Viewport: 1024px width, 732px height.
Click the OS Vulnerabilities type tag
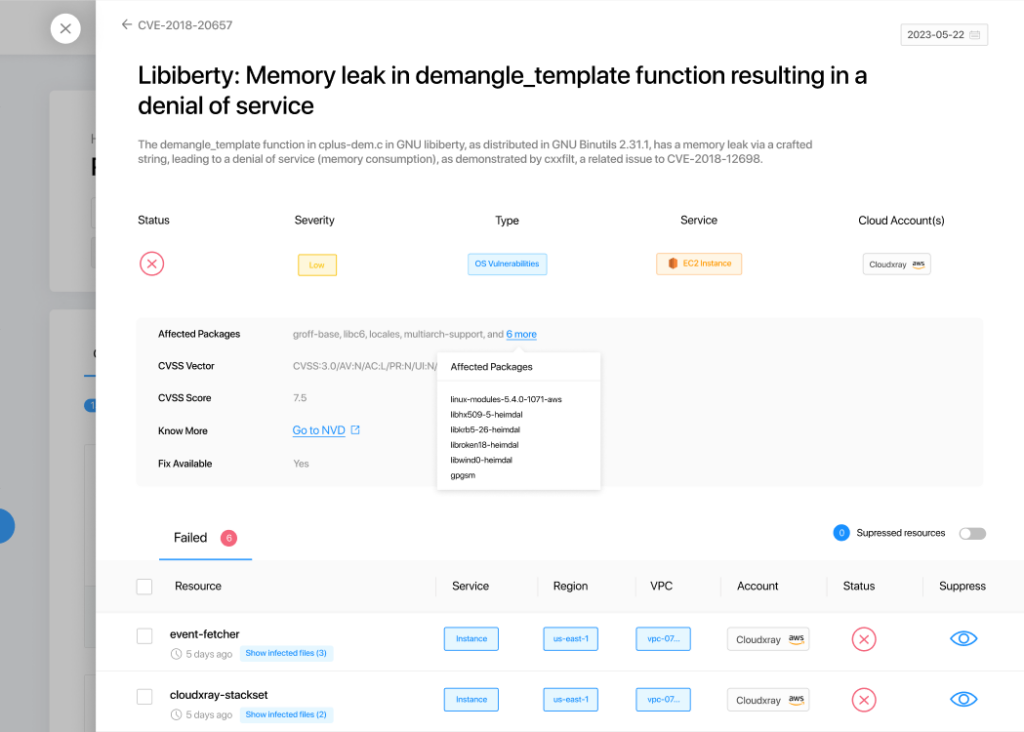(507, 264)
